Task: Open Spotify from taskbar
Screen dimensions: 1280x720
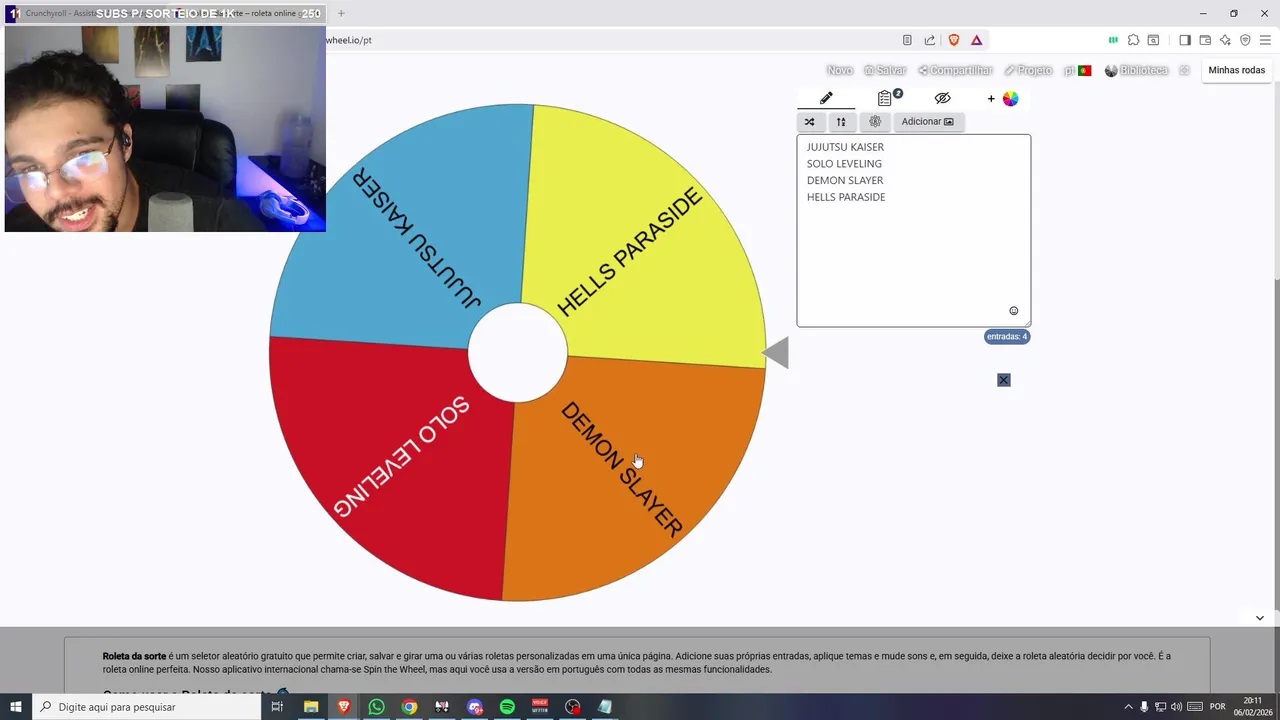Action: 507,707
